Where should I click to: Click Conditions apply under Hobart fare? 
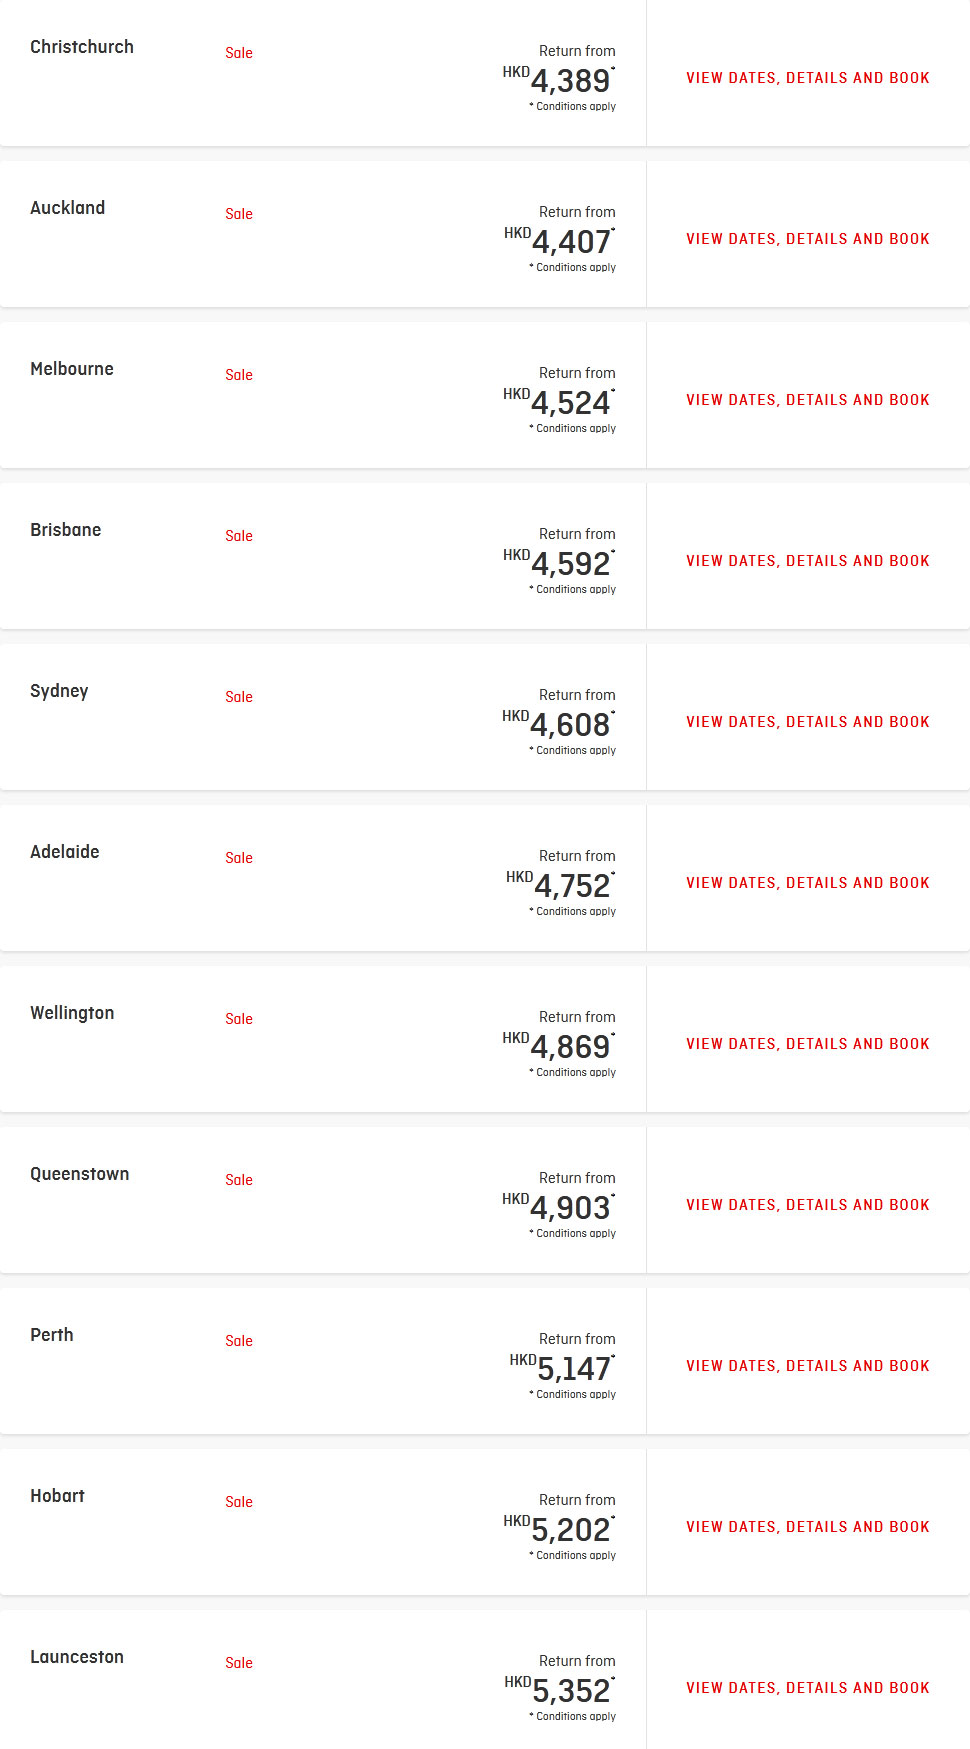pos(572,1555)
